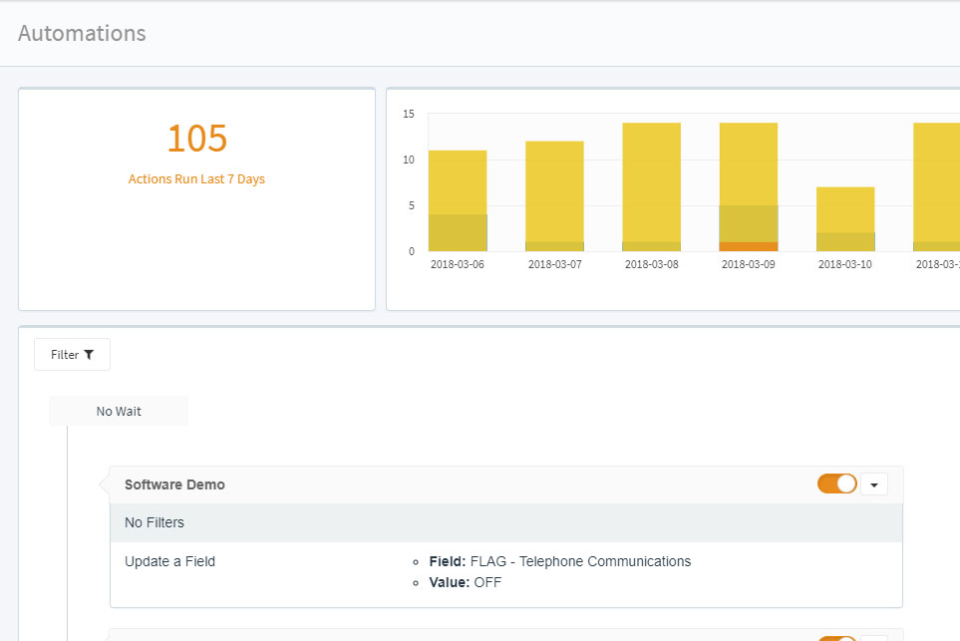Click the funnel icon on the Filter button
Image resolution: width=960 pixels, height=641 pixels.
click(x=89, y=353)
